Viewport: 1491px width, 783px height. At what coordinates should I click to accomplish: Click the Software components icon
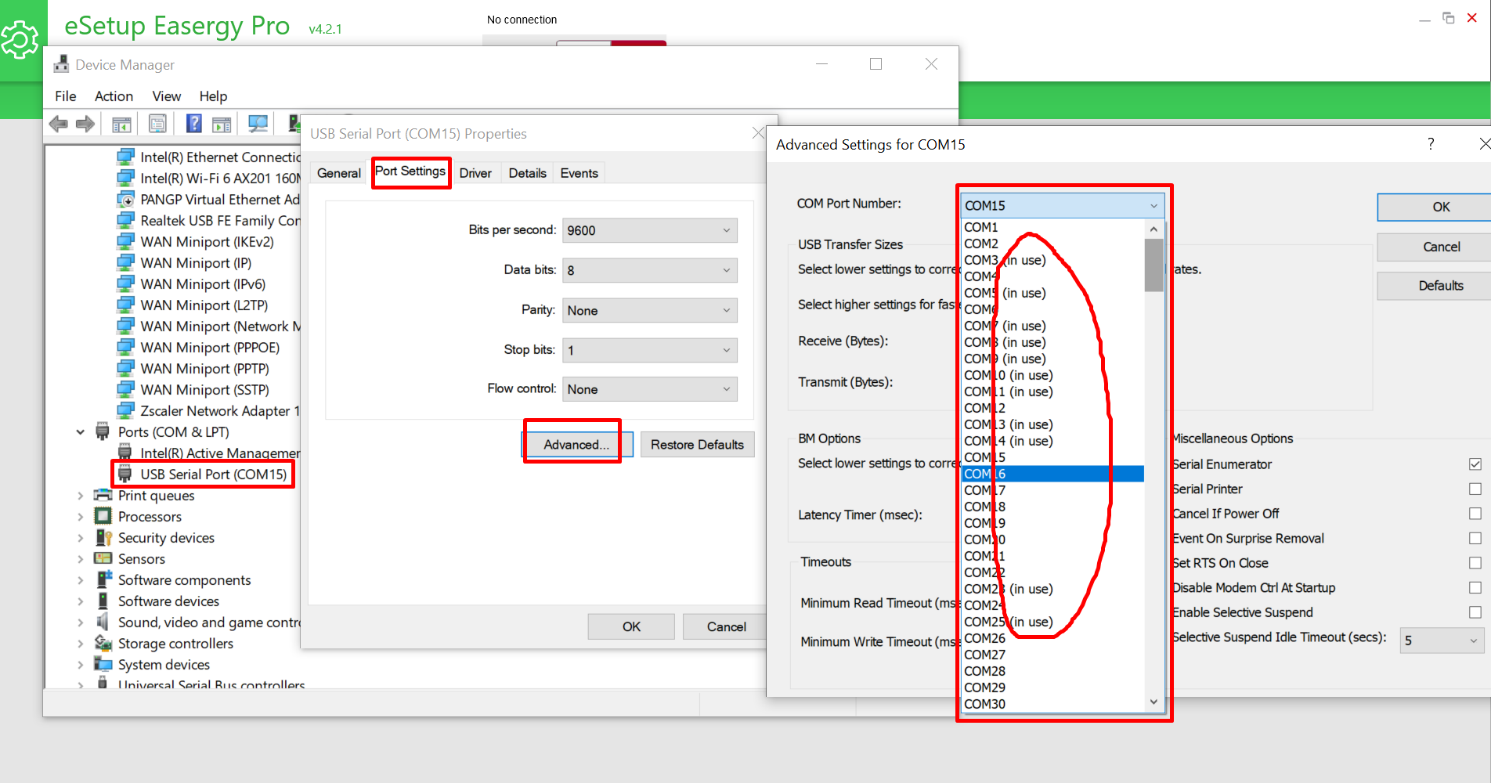coord(102,580)
